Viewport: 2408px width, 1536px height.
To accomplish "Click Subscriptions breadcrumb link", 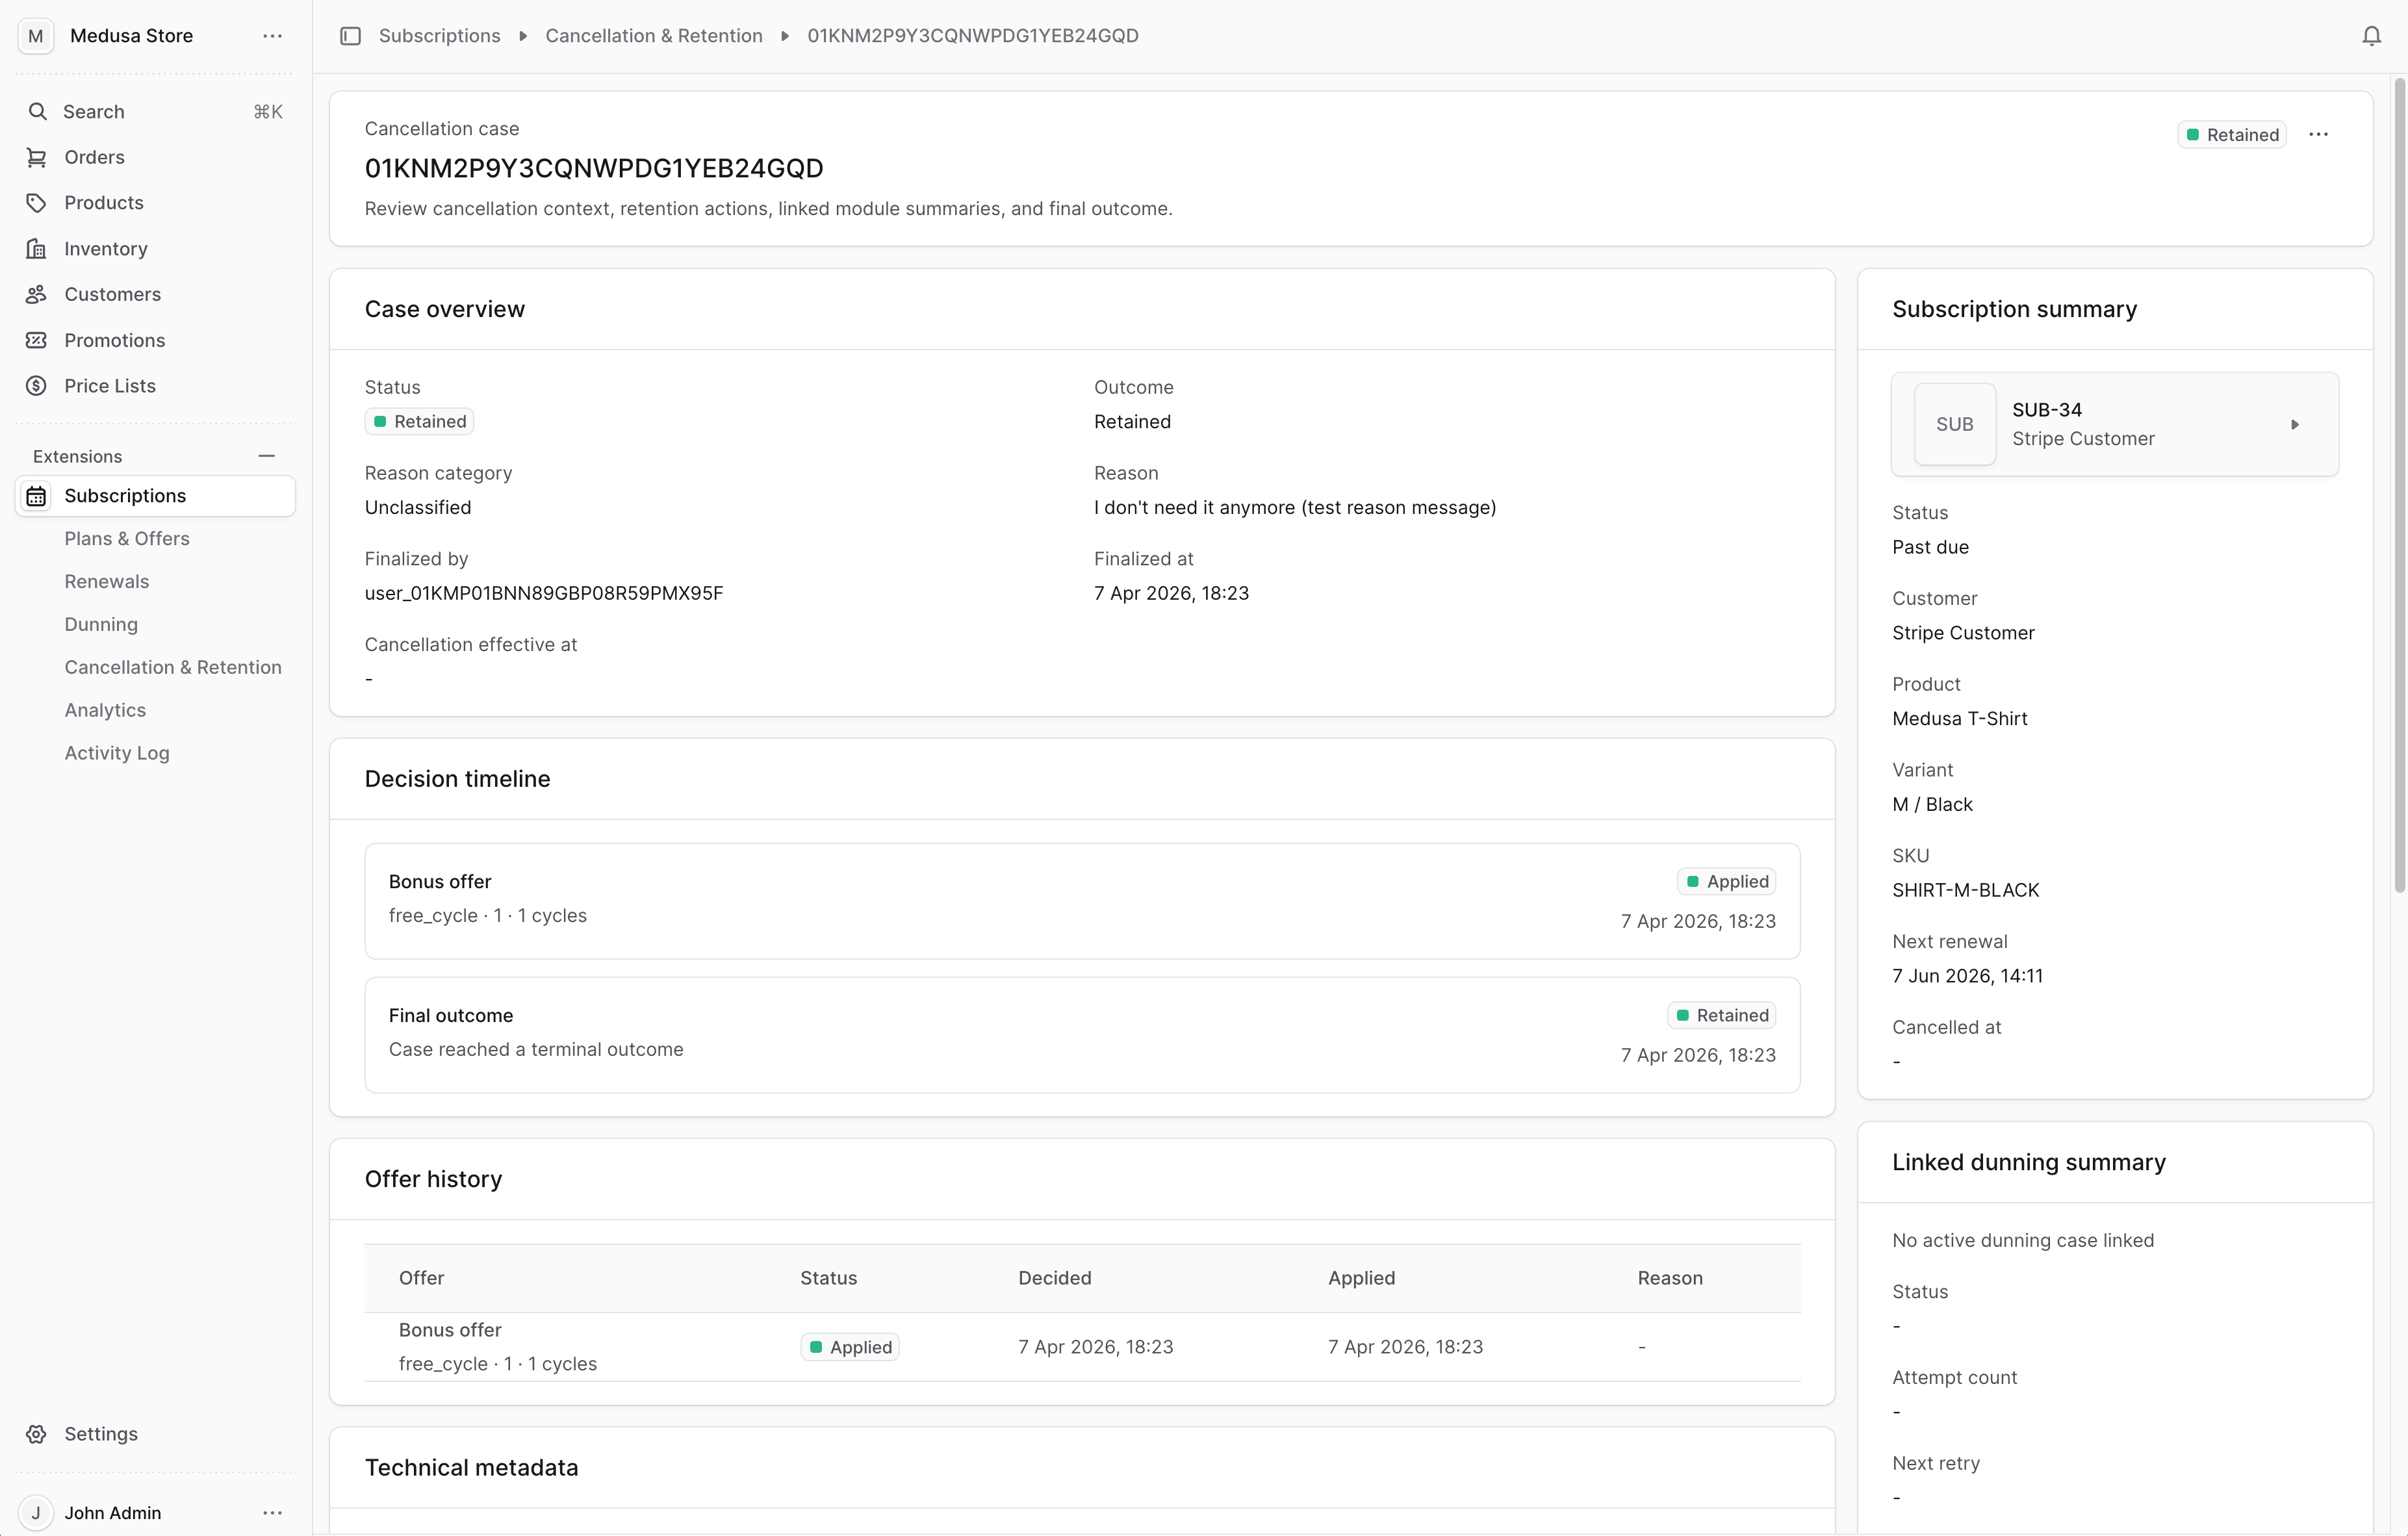I will (440, 36).
